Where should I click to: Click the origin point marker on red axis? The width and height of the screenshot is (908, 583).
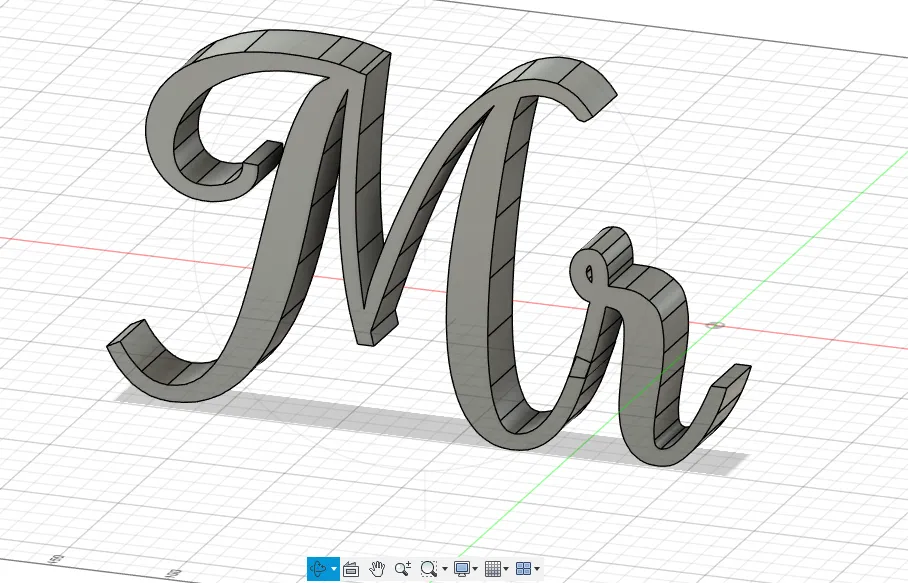pyautogui.click(x=716, y=325)
